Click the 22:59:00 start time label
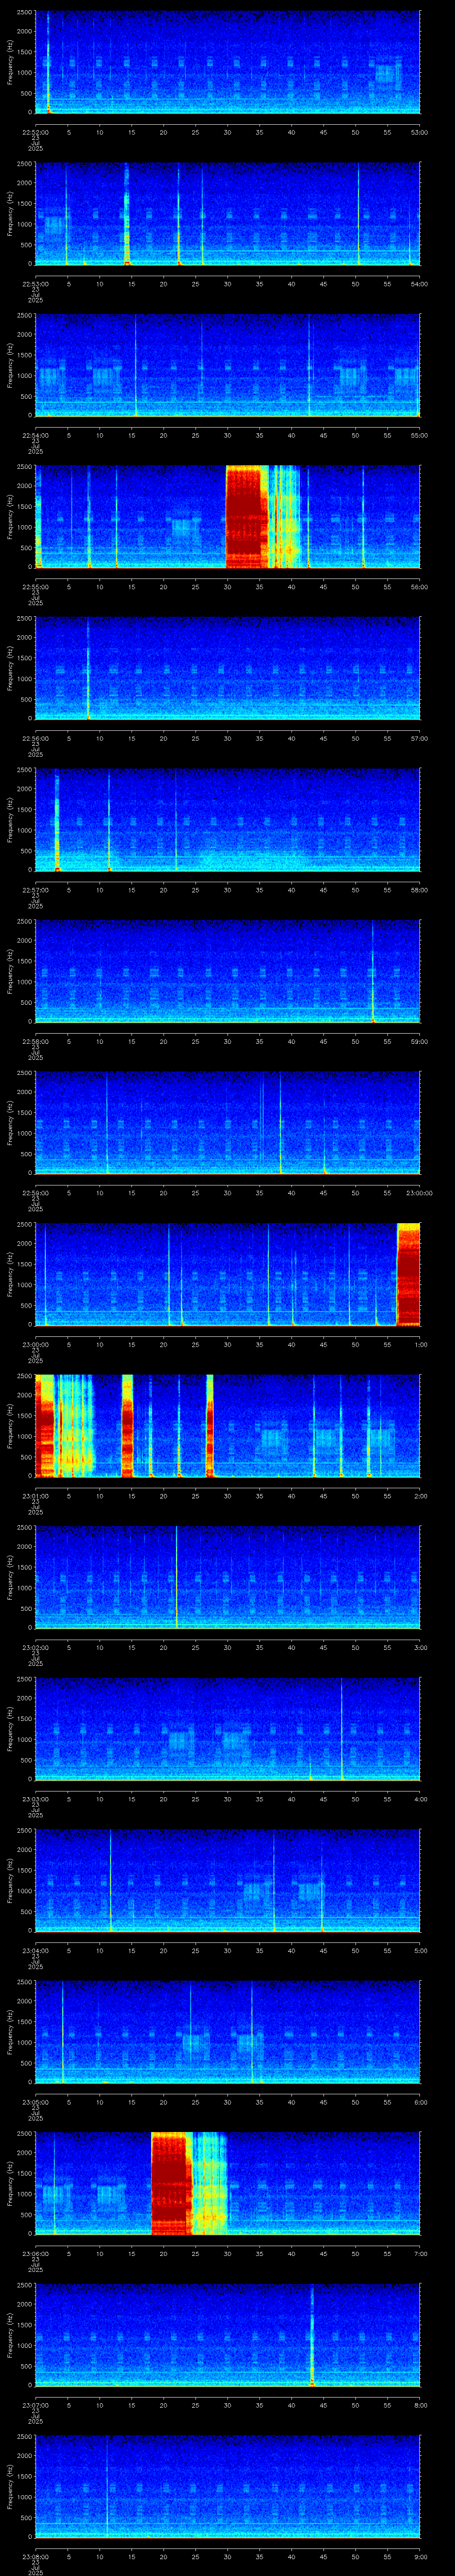The height and width of the screenshot is (2576, 455). click(x=35, y=1193)
